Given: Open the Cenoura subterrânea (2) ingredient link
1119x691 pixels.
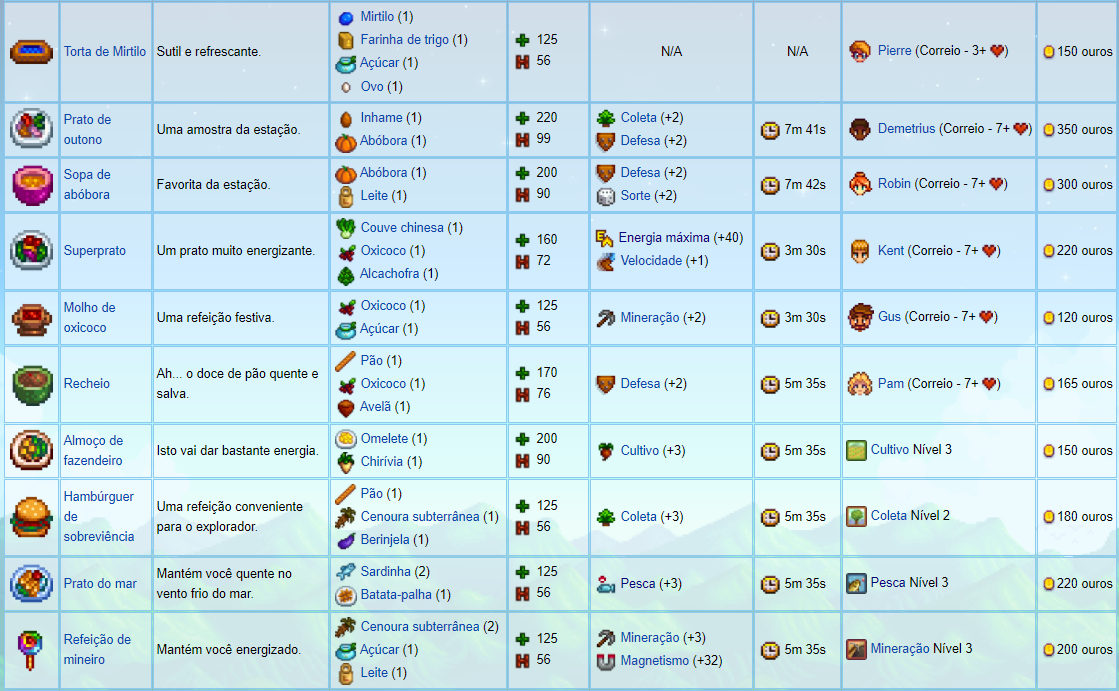Looking at the screenshot, I should click(x=420, y=626).
